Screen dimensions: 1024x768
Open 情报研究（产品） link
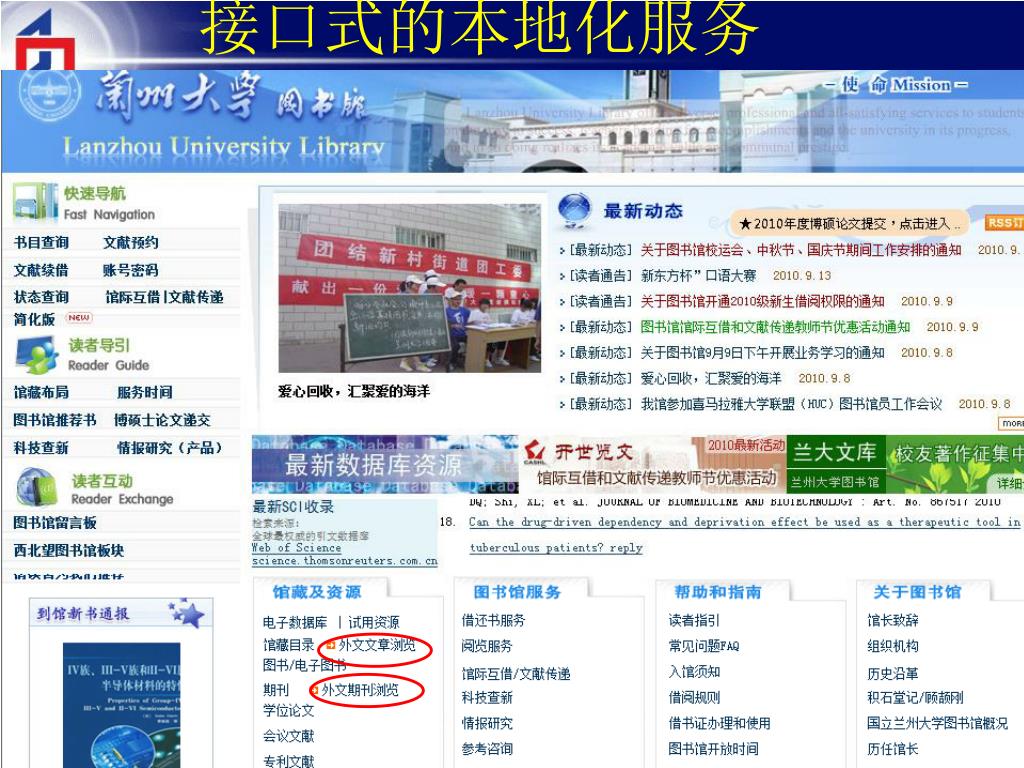pos(169,447)
